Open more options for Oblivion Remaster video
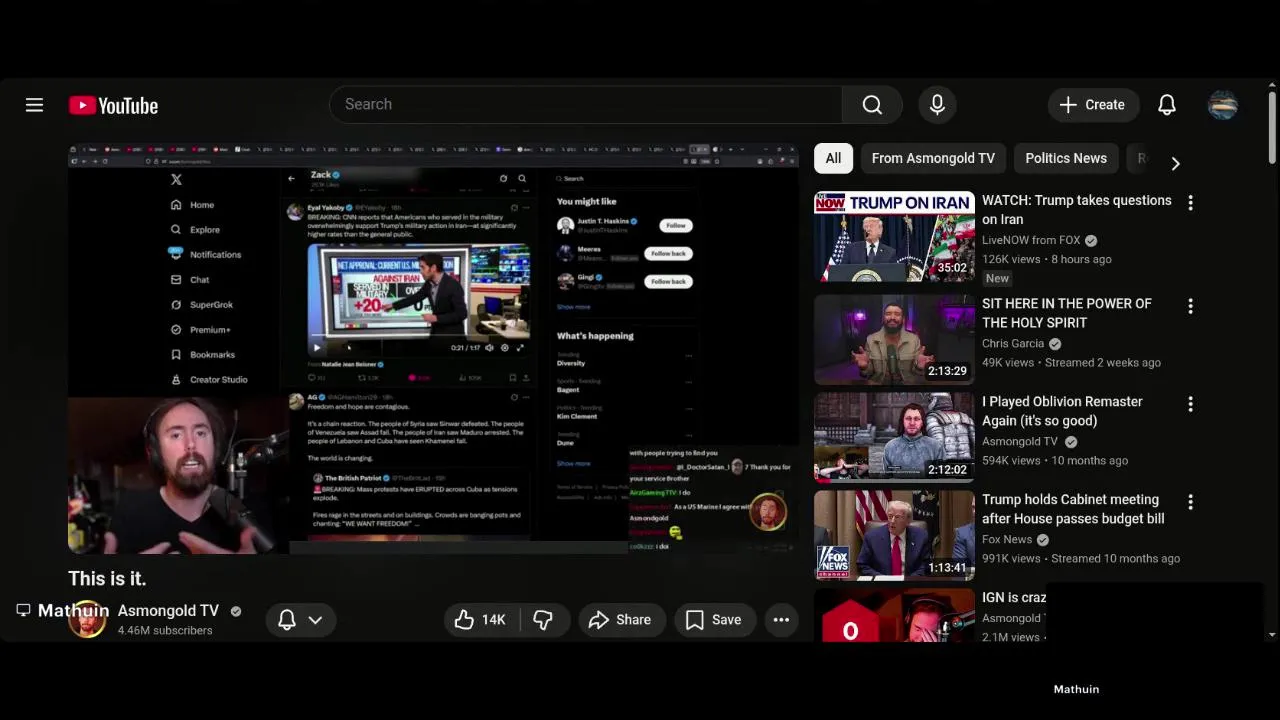1280x720 pixels. pyautogui.click(x=1190, y=404)
